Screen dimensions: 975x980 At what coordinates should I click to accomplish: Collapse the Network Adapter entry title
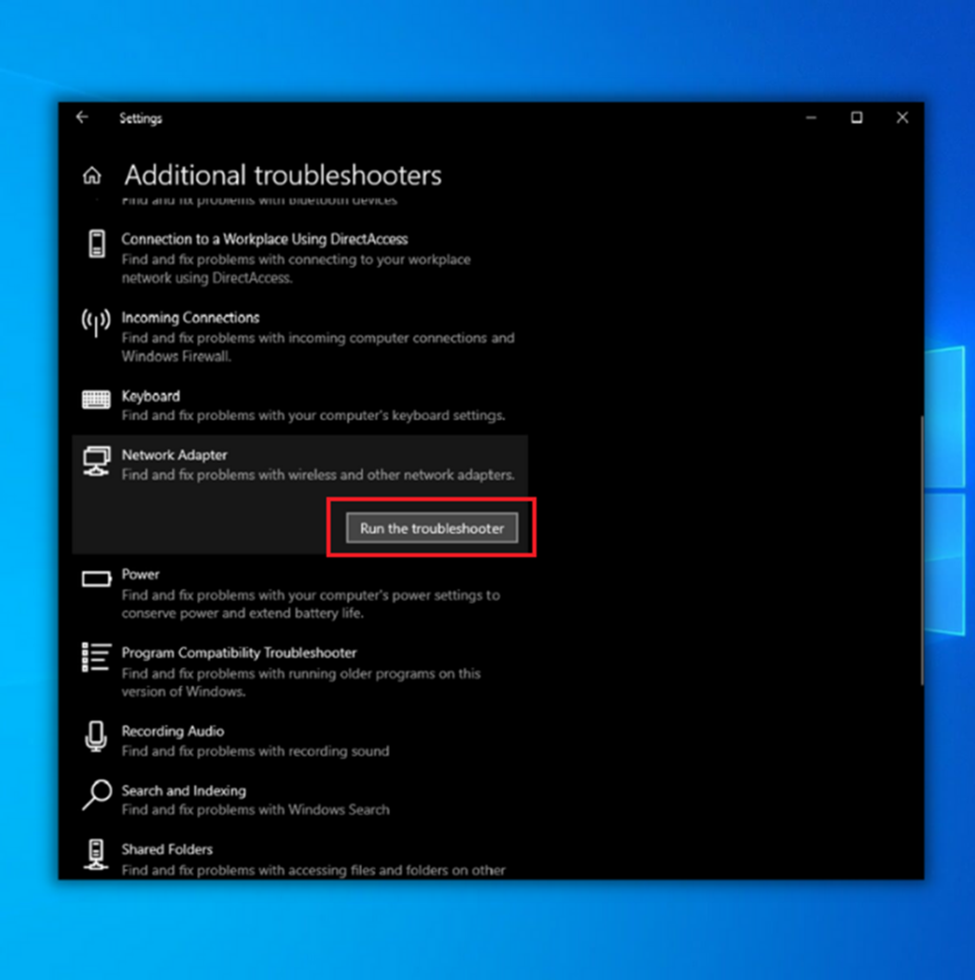(x=174, y=455)
